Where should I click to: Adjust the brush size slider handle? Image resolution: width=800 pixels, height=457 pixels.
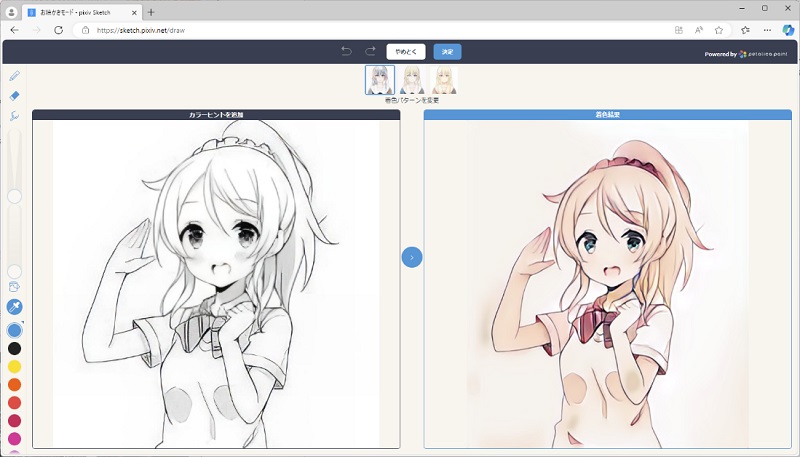14,196
